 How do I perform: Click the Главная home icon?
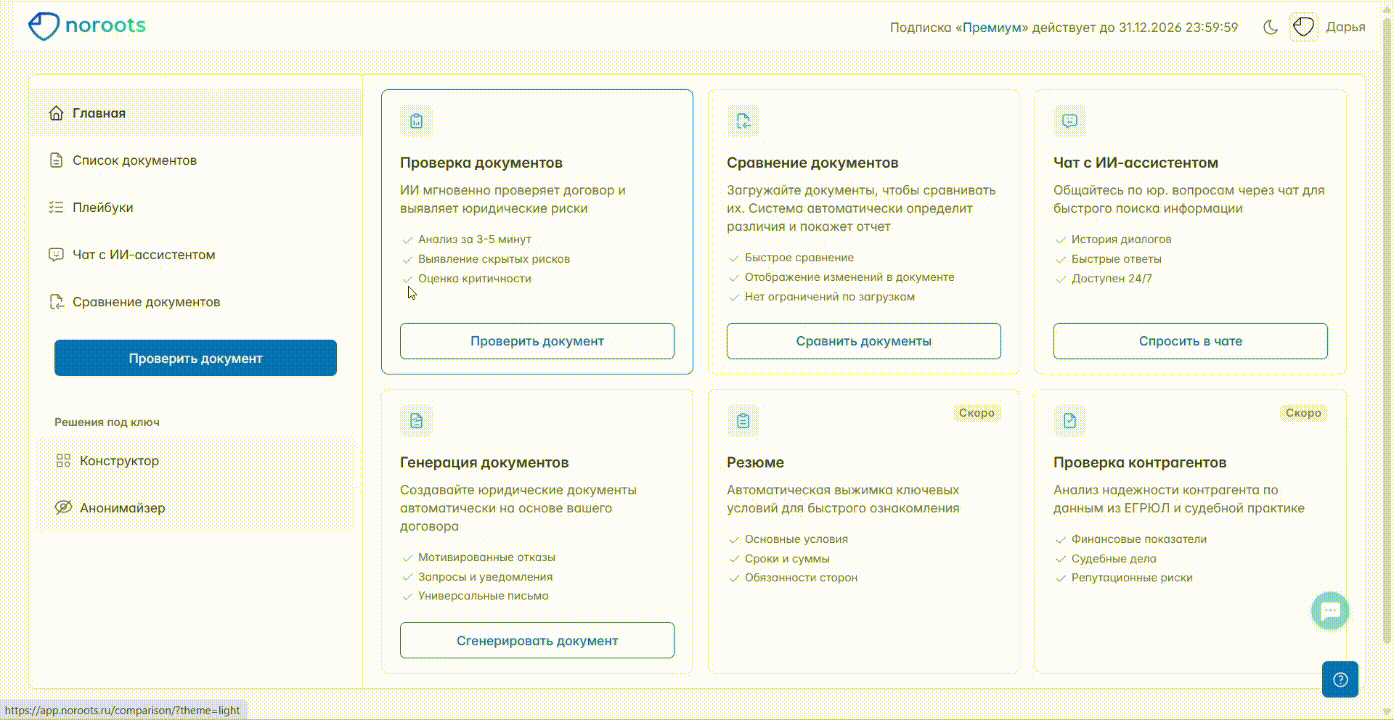[56, 113]
